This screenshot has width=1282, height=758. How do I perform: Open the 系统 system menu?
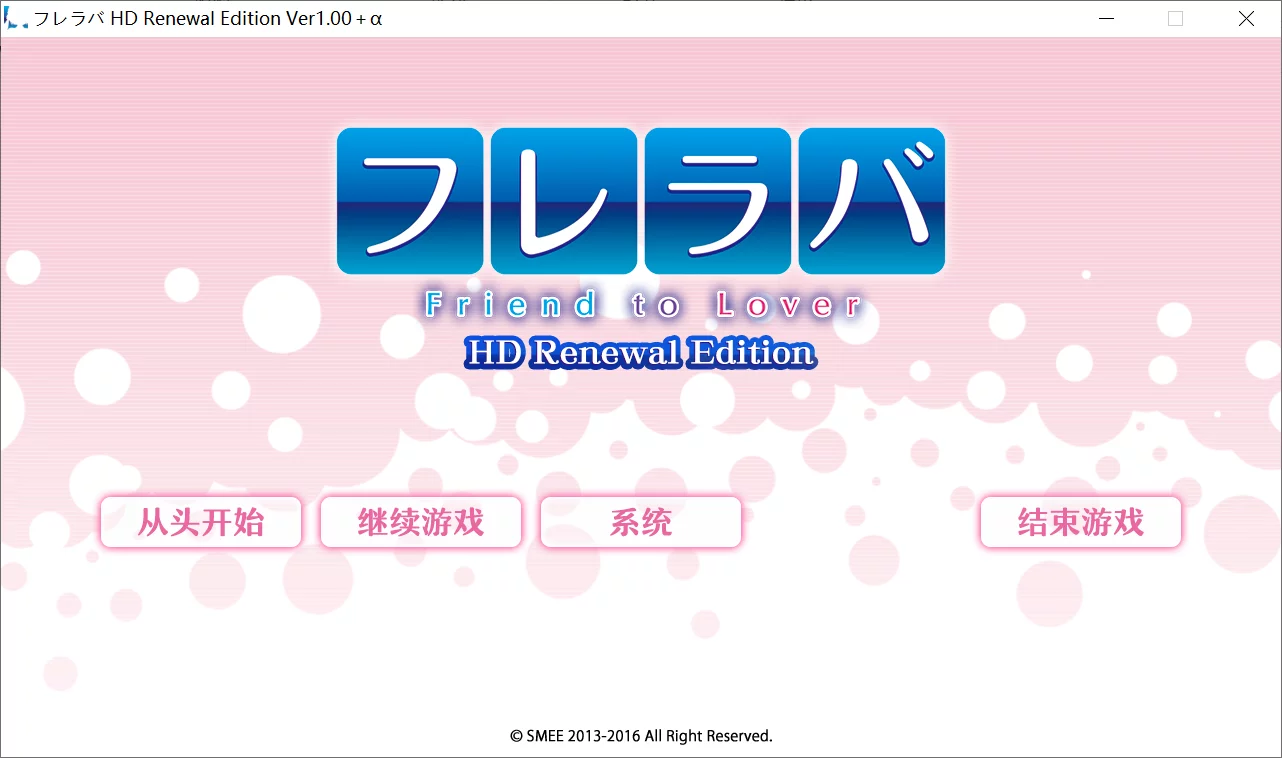pos(641,522)
